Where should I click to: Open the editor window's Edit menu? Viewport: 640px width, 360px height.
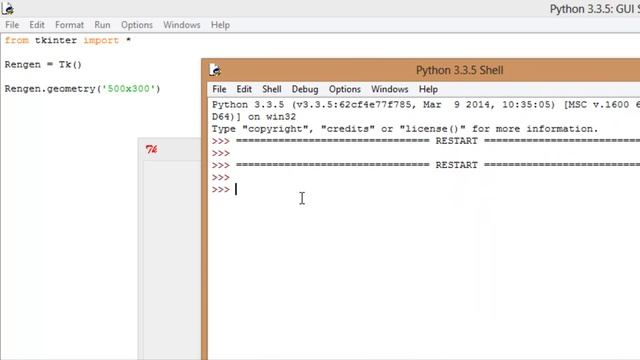tap(37, 25)
